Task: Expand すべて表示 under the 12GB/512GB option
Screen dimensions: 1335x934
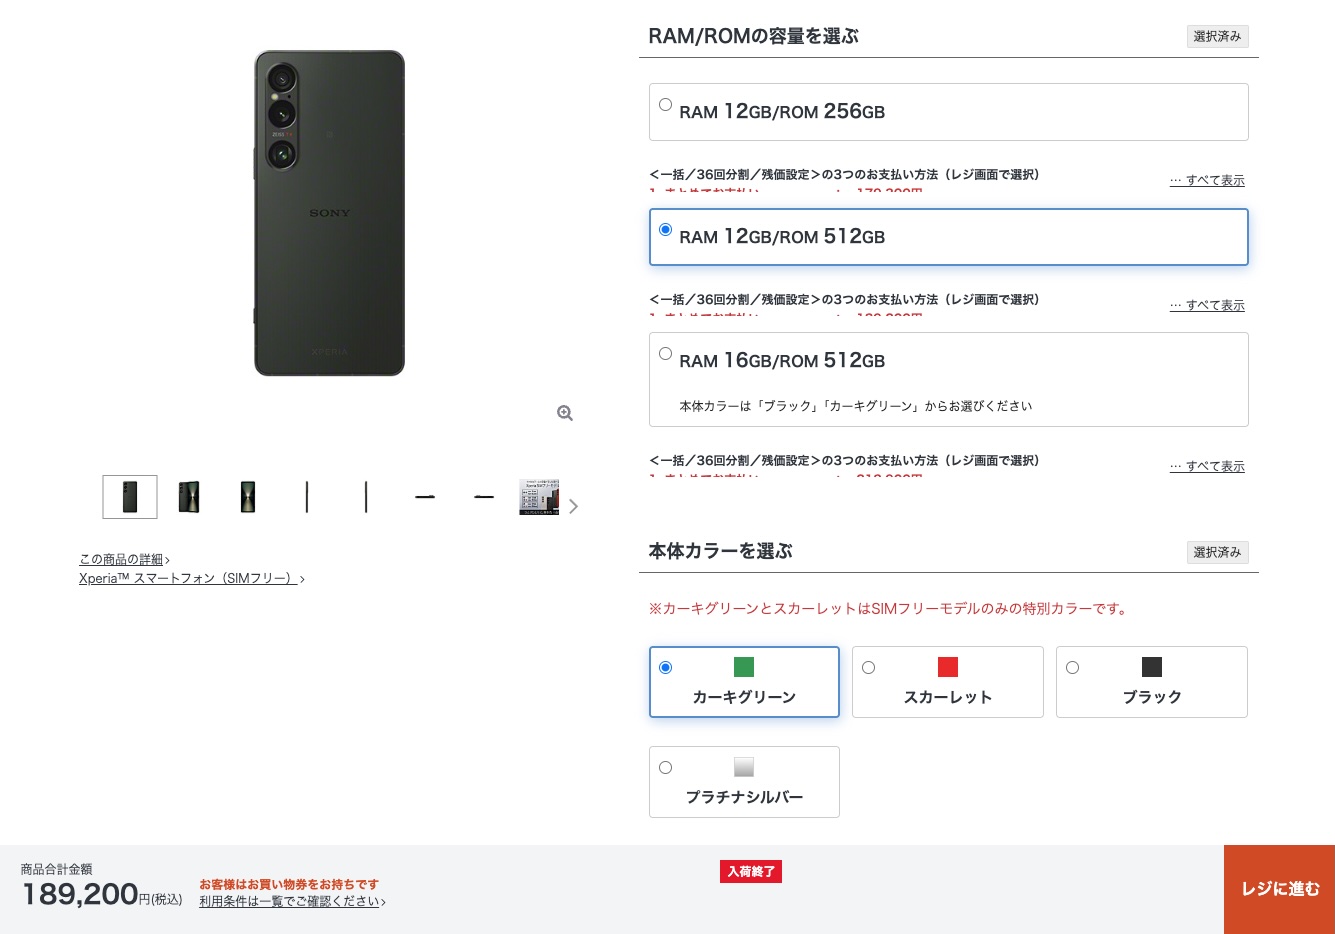Action: pos(1207,305)
